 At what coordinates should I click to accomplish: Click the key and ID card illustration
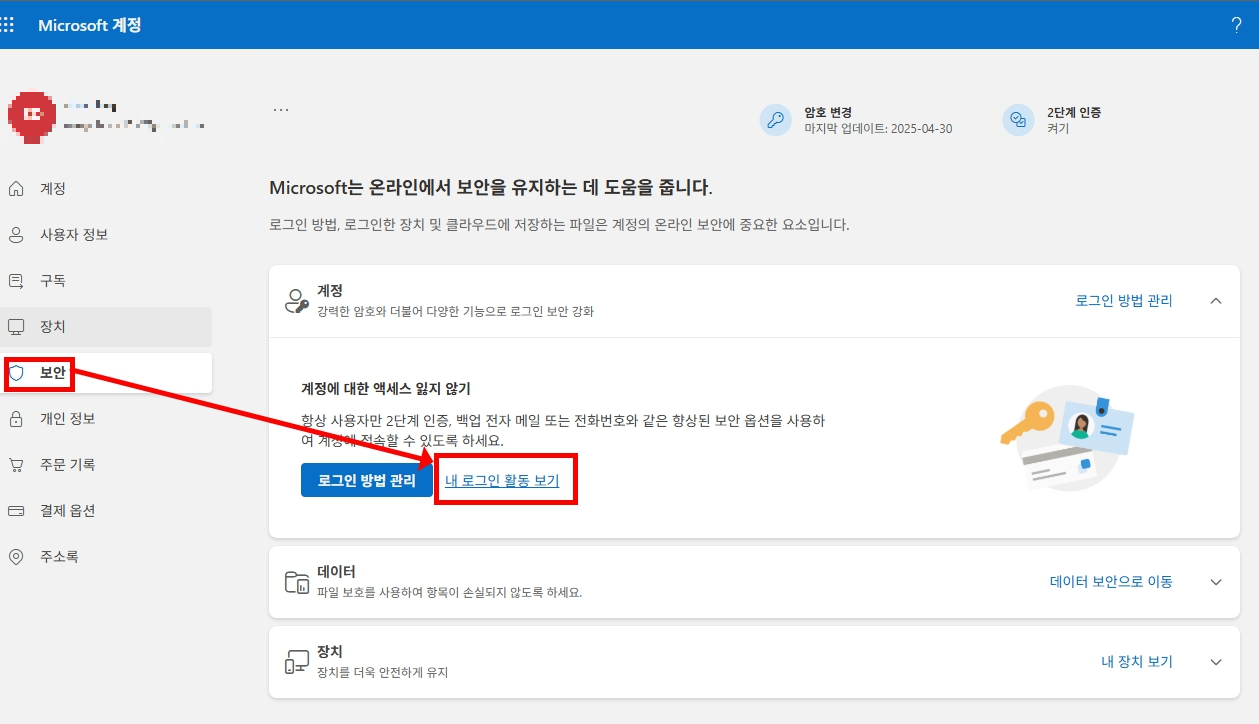coord(1067,438)
